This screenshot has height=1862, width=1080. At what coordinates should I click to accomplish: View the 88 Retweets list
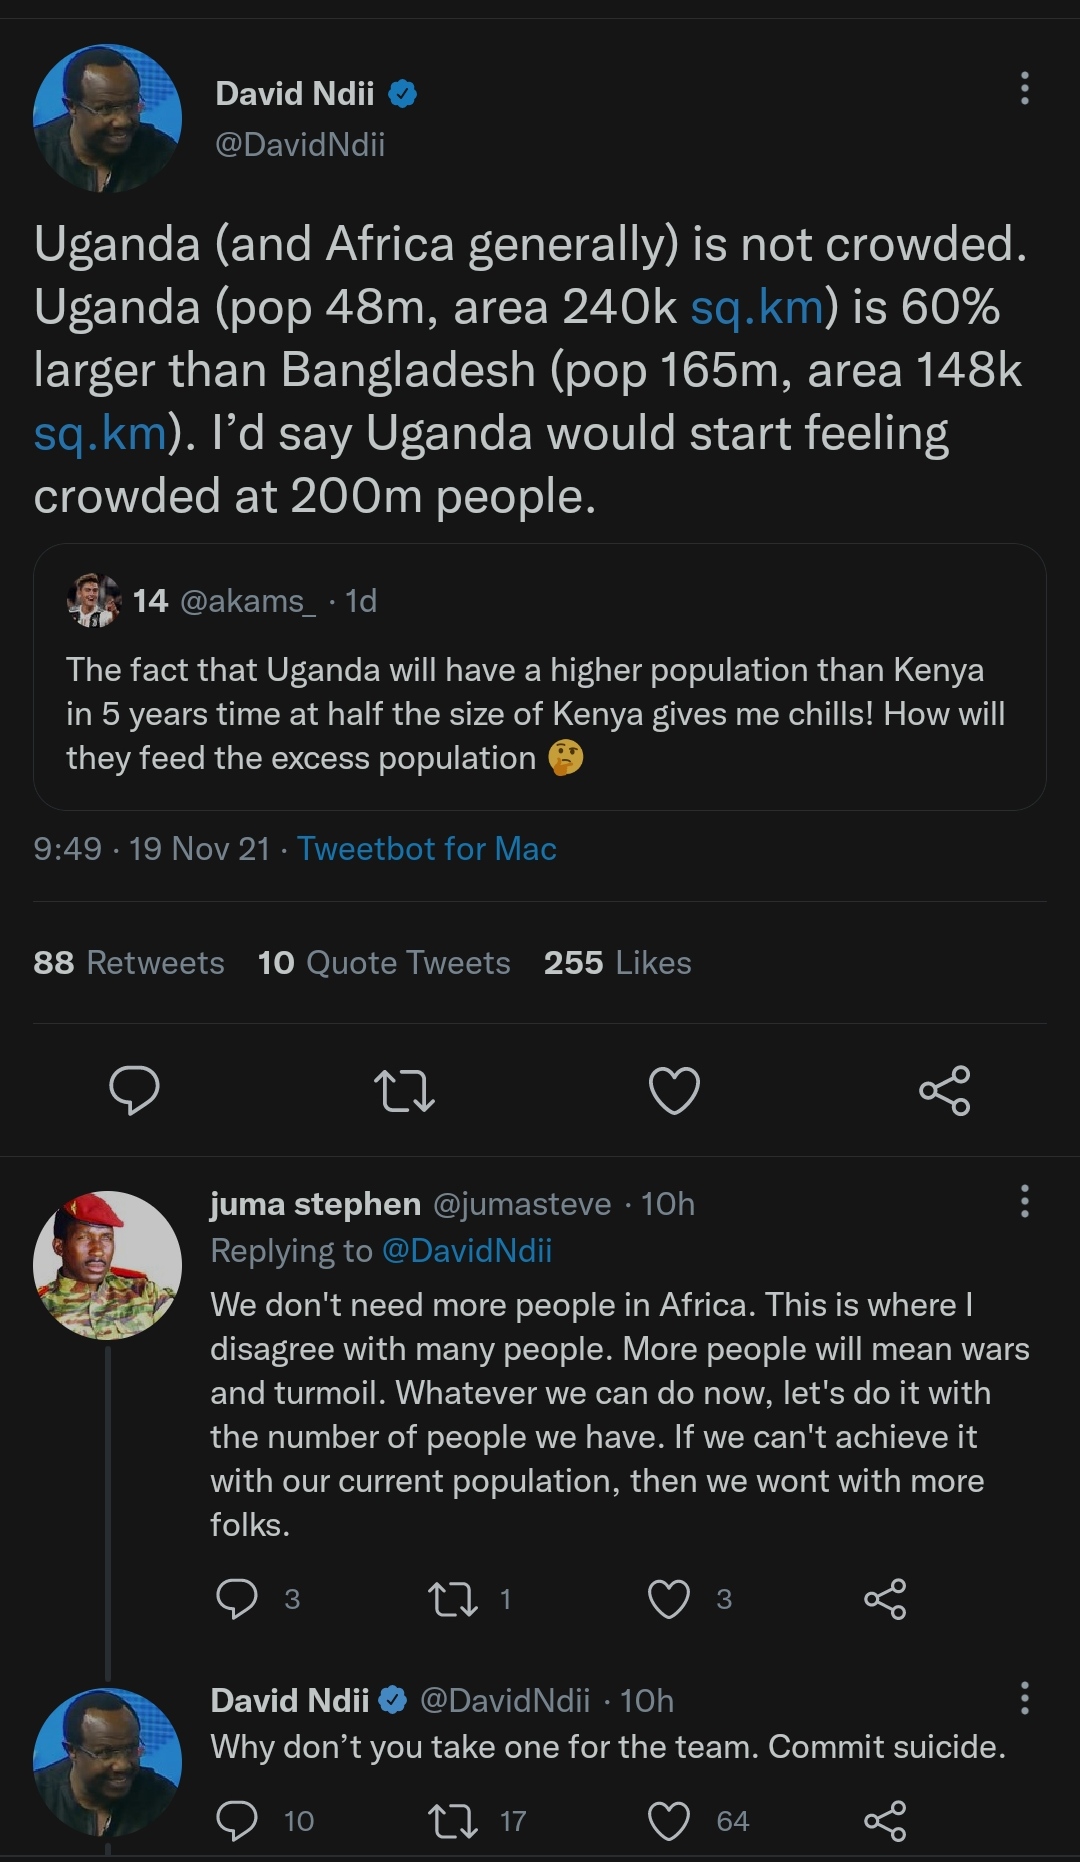click(129, 962)
